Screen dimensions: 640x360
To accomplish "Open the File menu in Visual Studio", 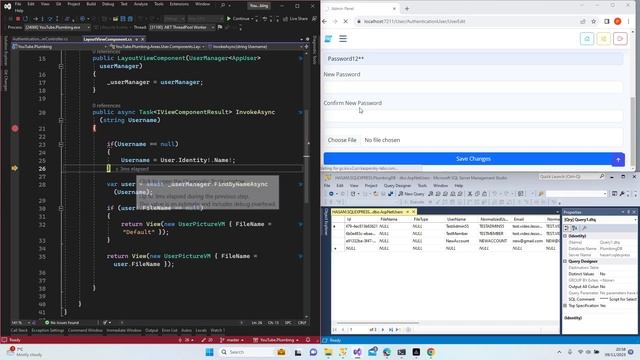I will (18, 4).
